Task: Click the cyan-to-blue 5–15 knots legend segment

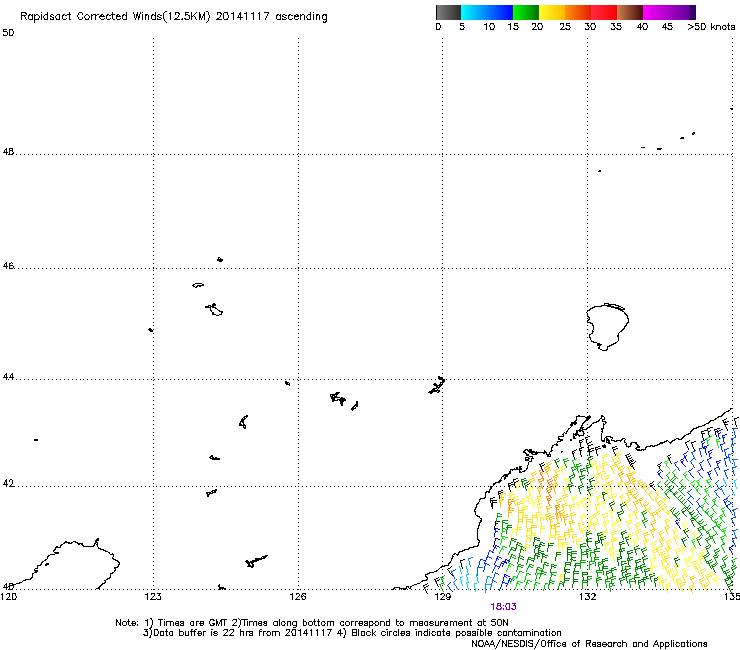Action: pyautogui.click(x=487, y=12)
